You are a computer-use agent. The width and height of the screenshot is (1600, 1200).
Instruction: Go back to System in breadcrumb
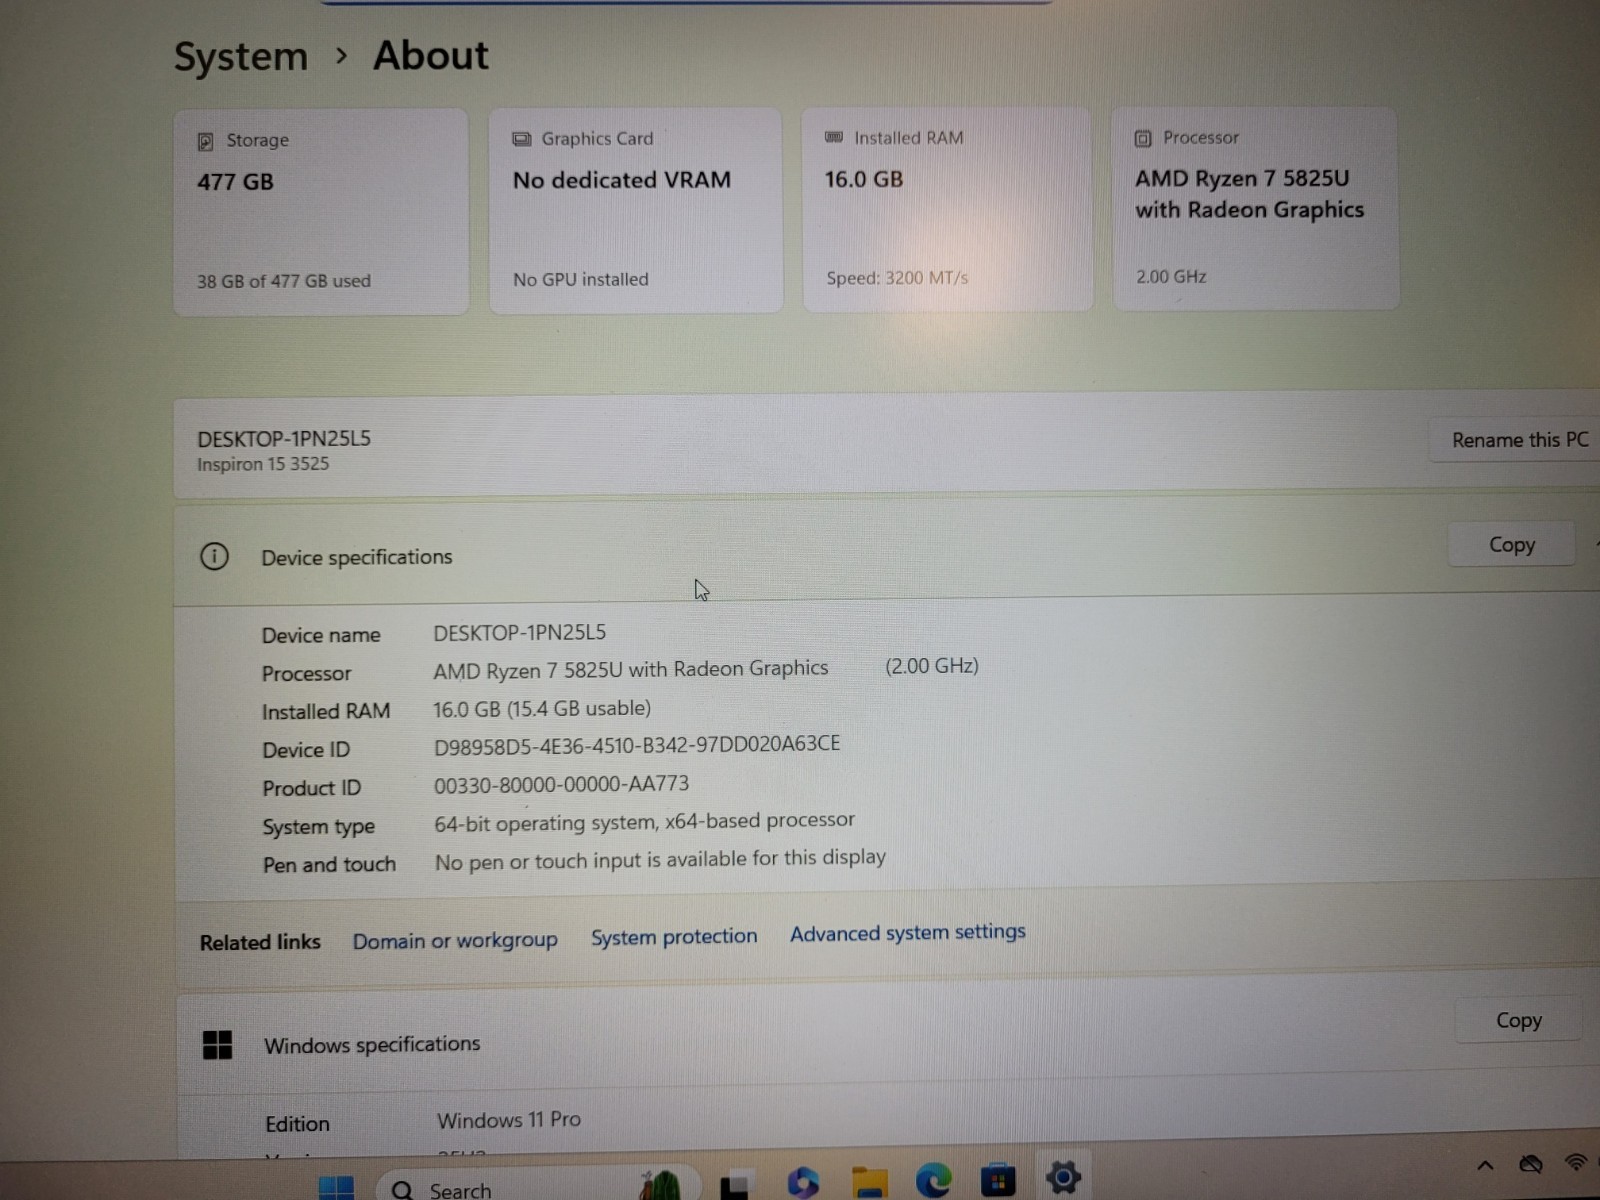pyautogui.click(x=241, y=56)
